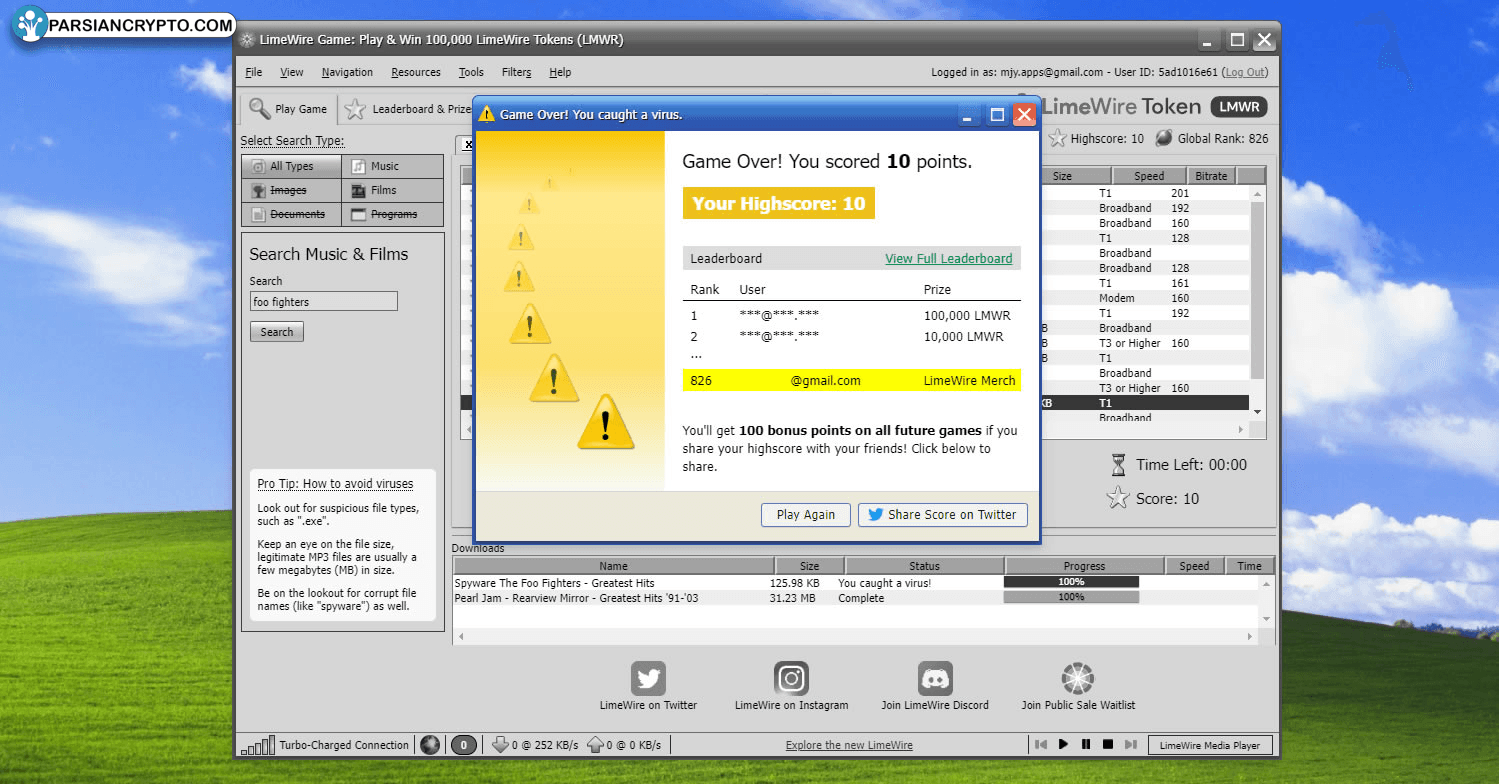
Task: Open LimeWire on Twitter icon
Action: (x=648, y=679)
